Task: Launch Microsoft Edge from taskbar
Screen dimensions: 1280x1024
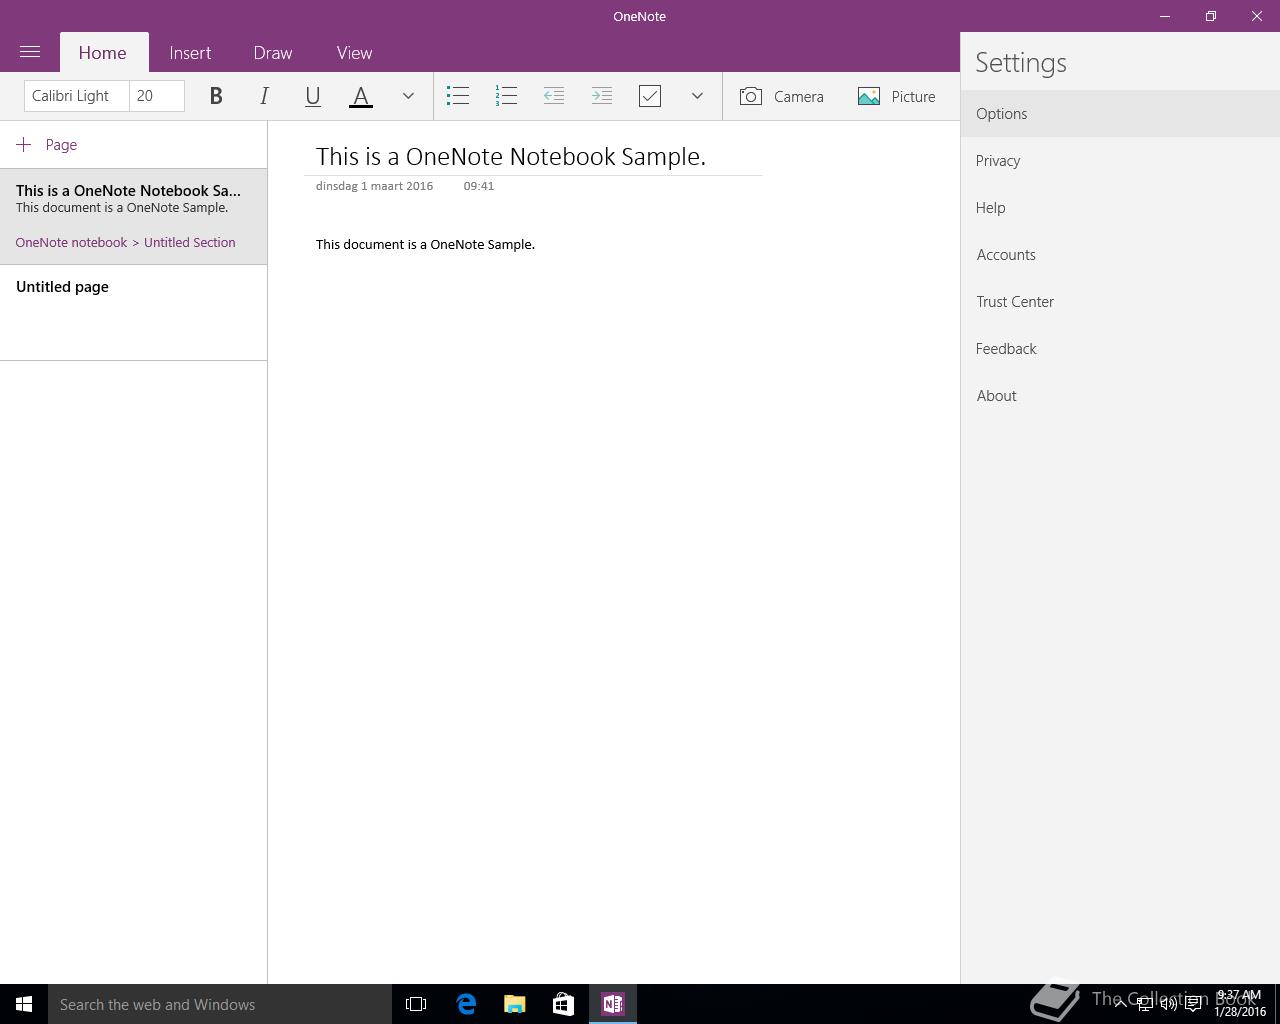Action: tap(466, 1004)
